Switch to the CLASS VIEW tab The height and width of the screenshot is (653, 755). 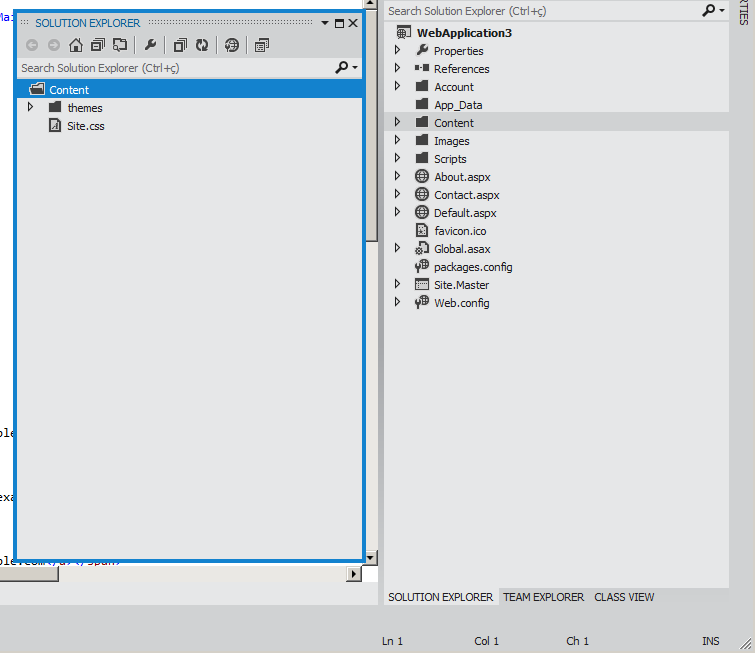[x=624, y=597]
